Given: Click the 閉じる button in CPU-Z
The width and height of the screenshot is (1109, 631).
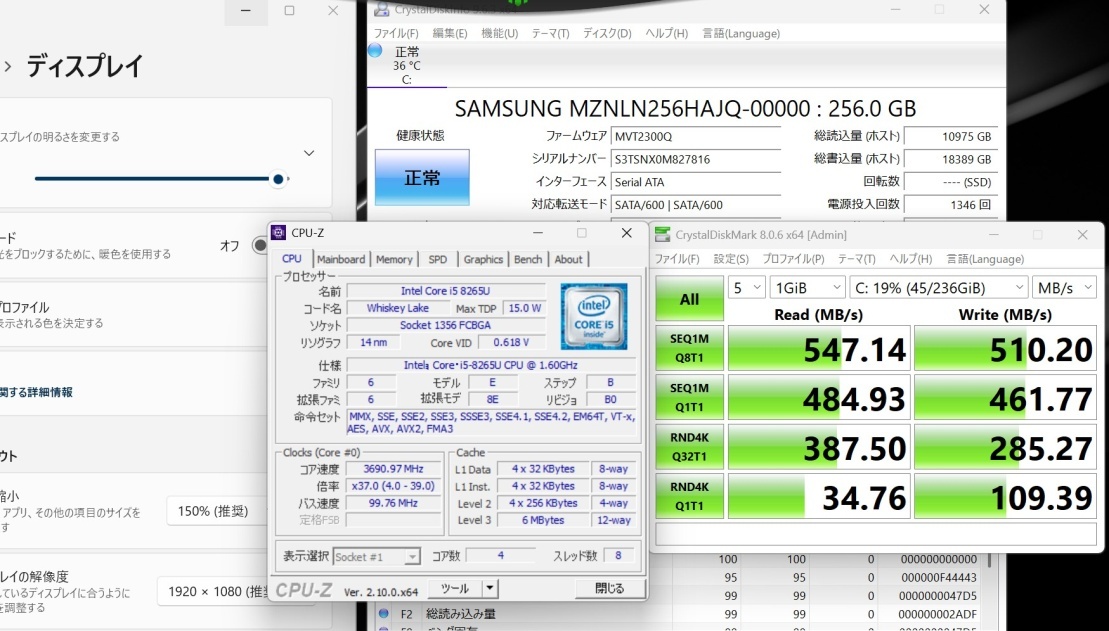Looking at the screenshot, I should point(610,588).
